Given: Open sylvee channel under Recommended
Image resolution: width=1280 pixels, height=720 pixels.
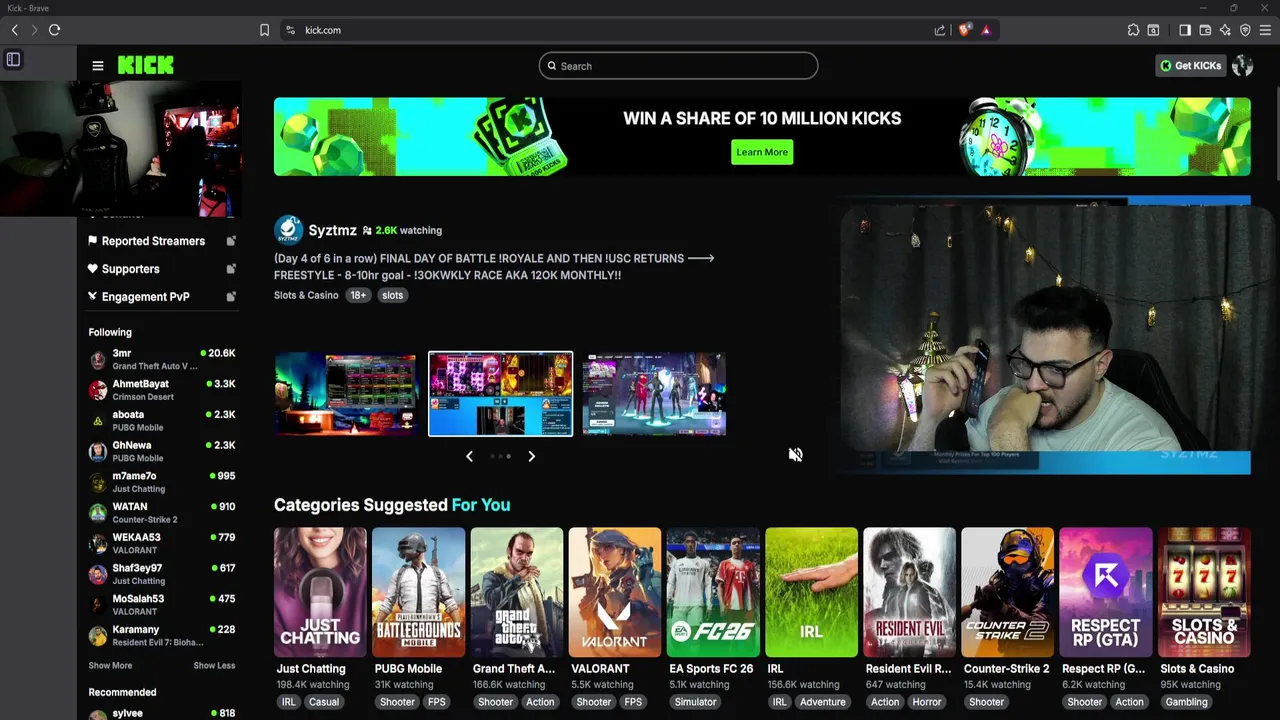Looking at the screenshot, I should tap(161, 714).
